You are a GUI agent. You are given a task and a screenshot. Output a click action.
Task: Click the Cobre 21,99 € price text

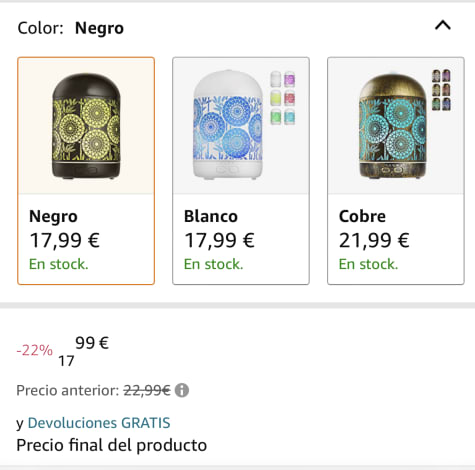point(374,240)
